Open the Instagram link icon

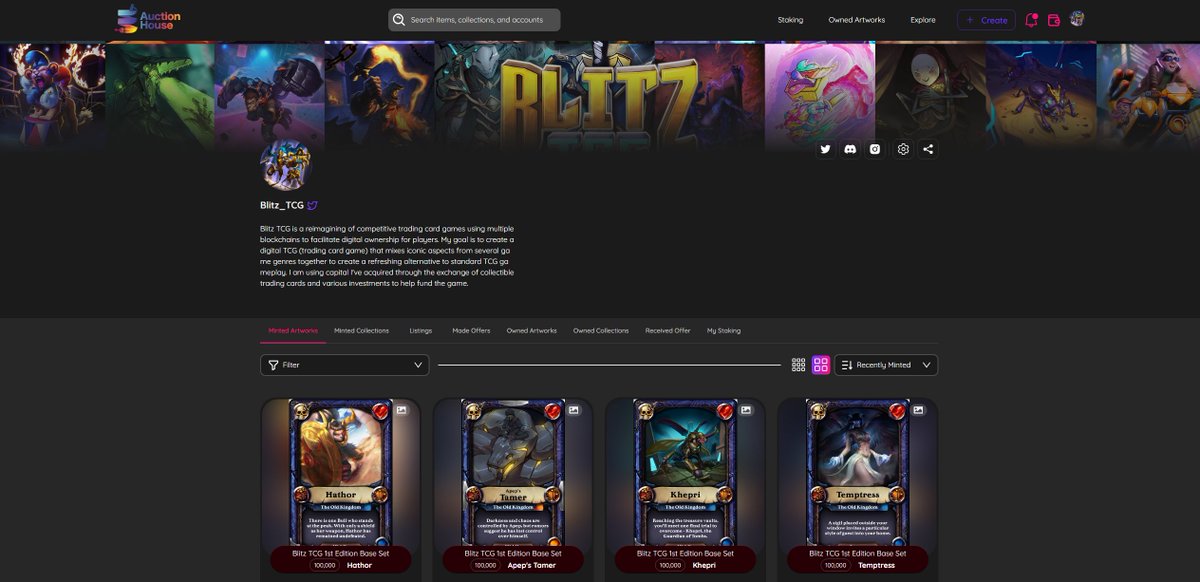tap(875, 149)
